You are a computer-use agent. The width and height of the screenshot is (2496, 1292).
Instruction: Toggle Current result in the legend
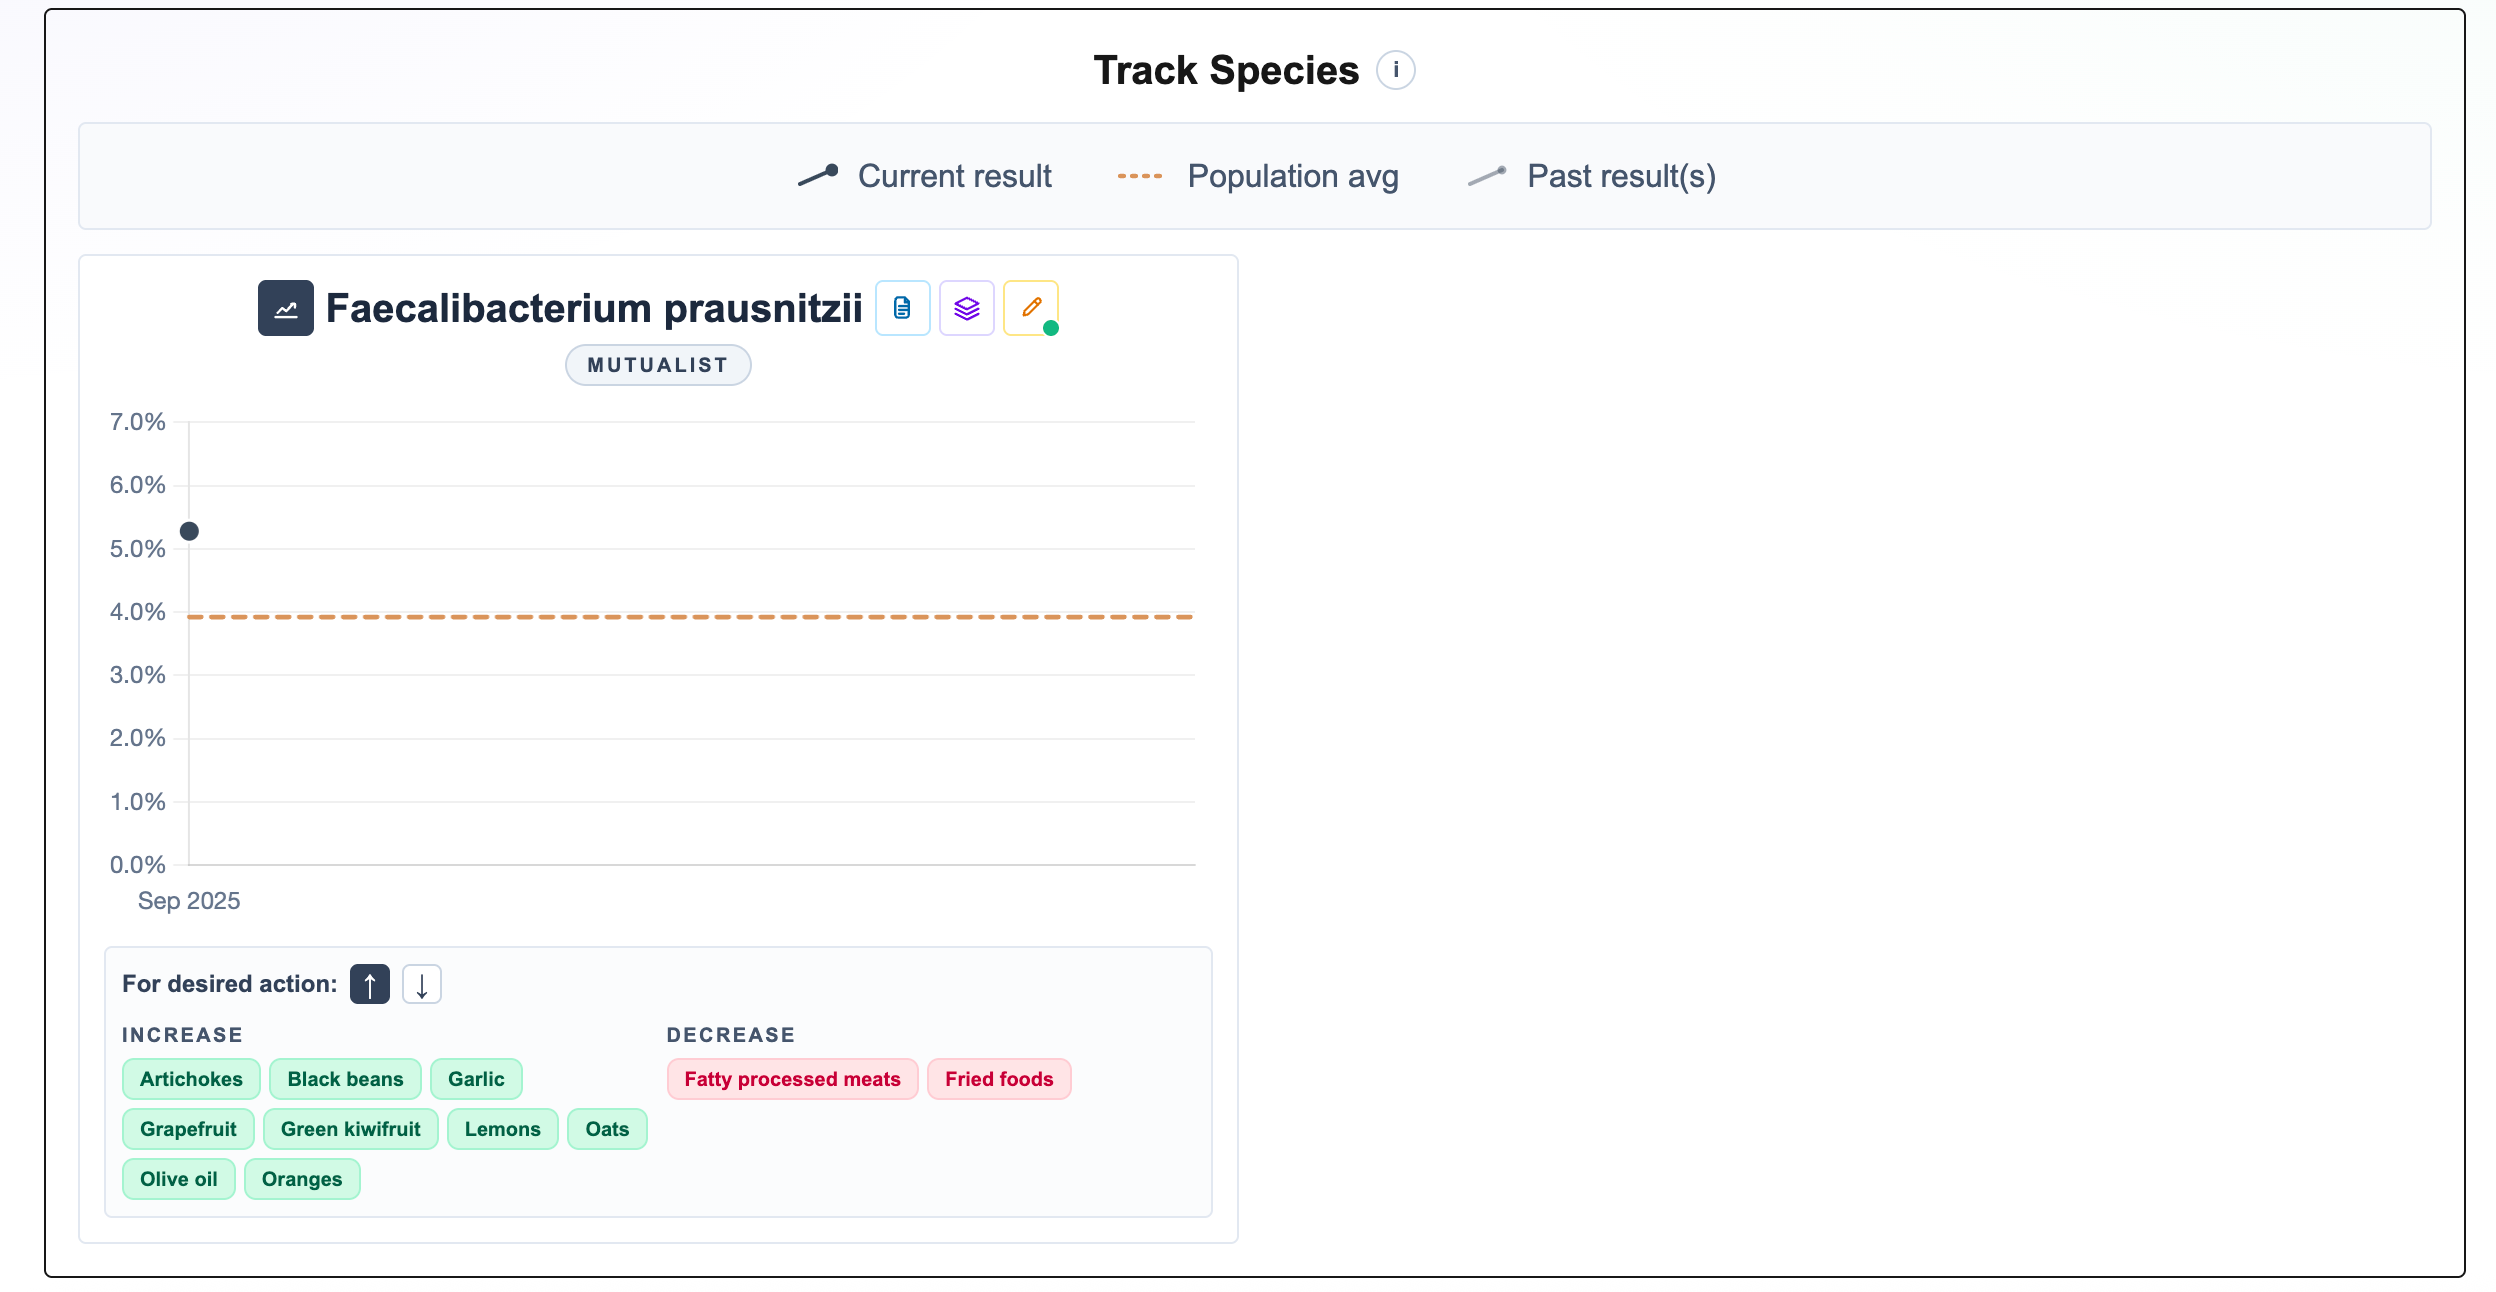point(925,176)
